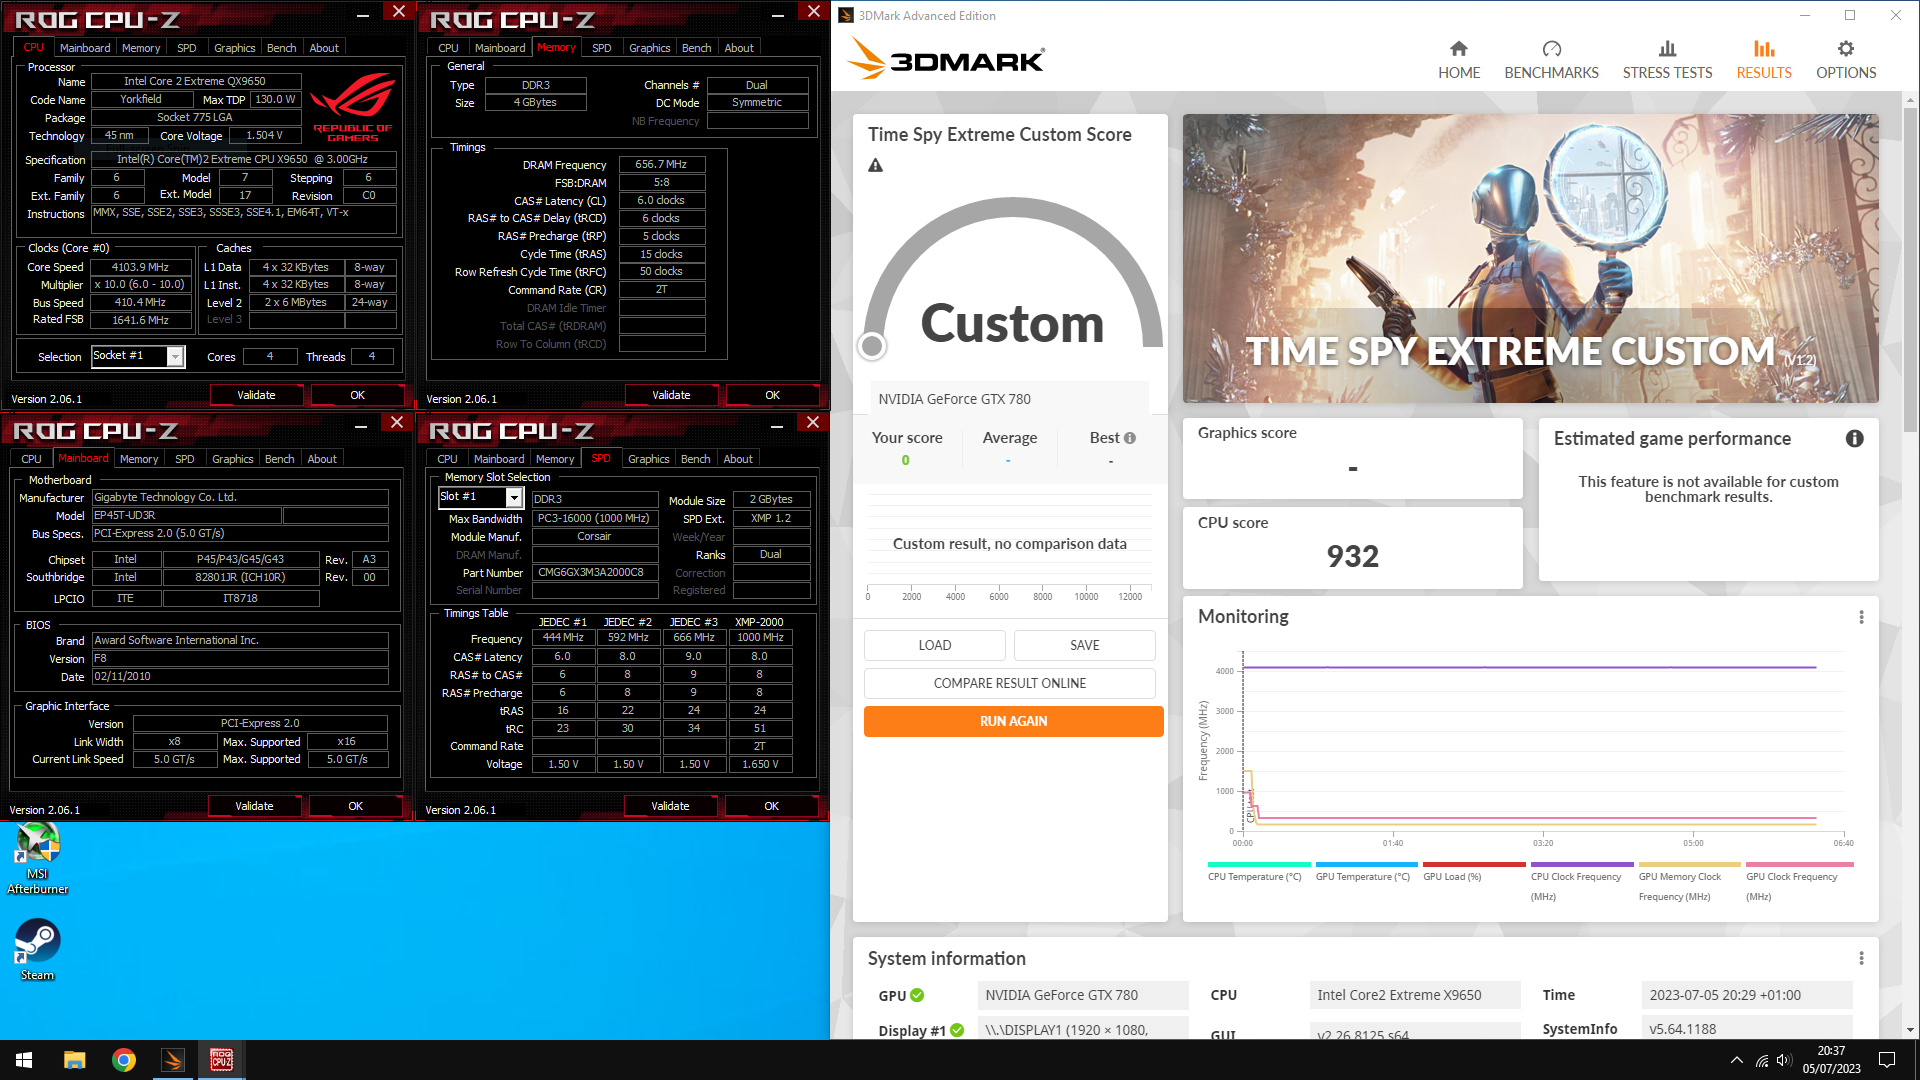Image resolution: width=1920 pixels, height=1080 pixels.
Task: Switch to the 3DMark taskbar icon
Action: click(173, 1060)
